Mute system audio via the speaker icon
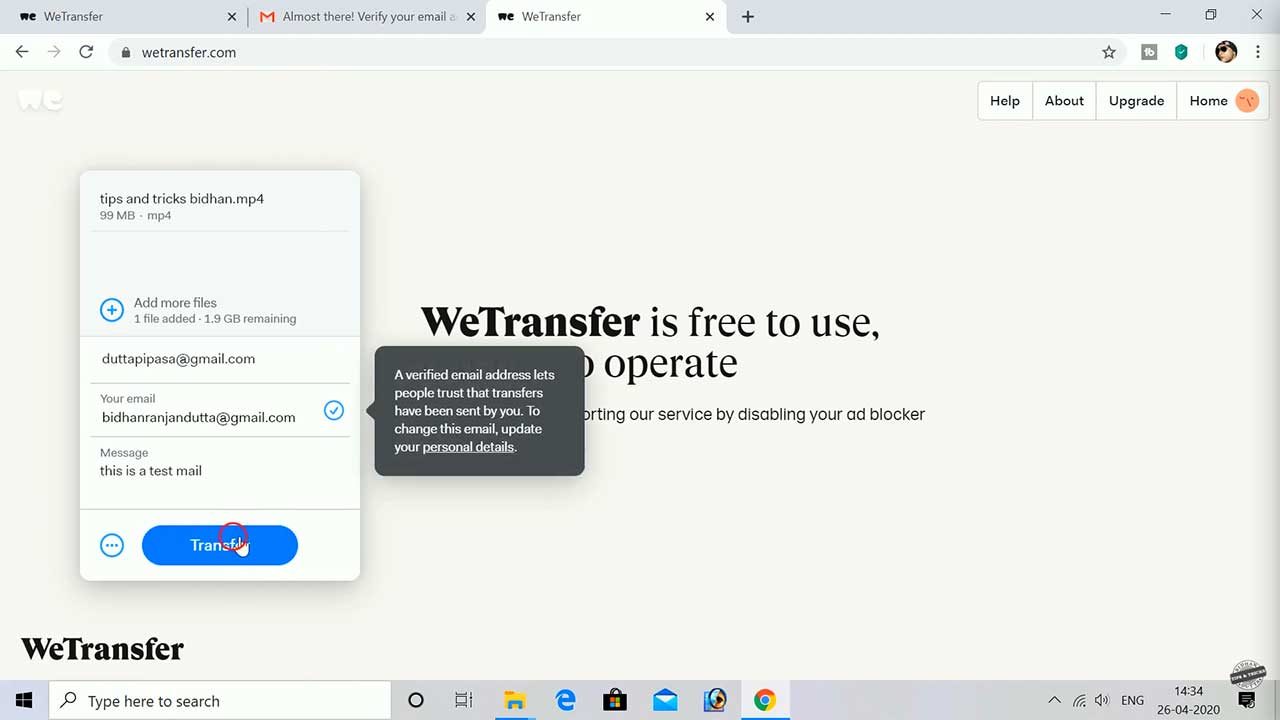 click(1101, 700)
